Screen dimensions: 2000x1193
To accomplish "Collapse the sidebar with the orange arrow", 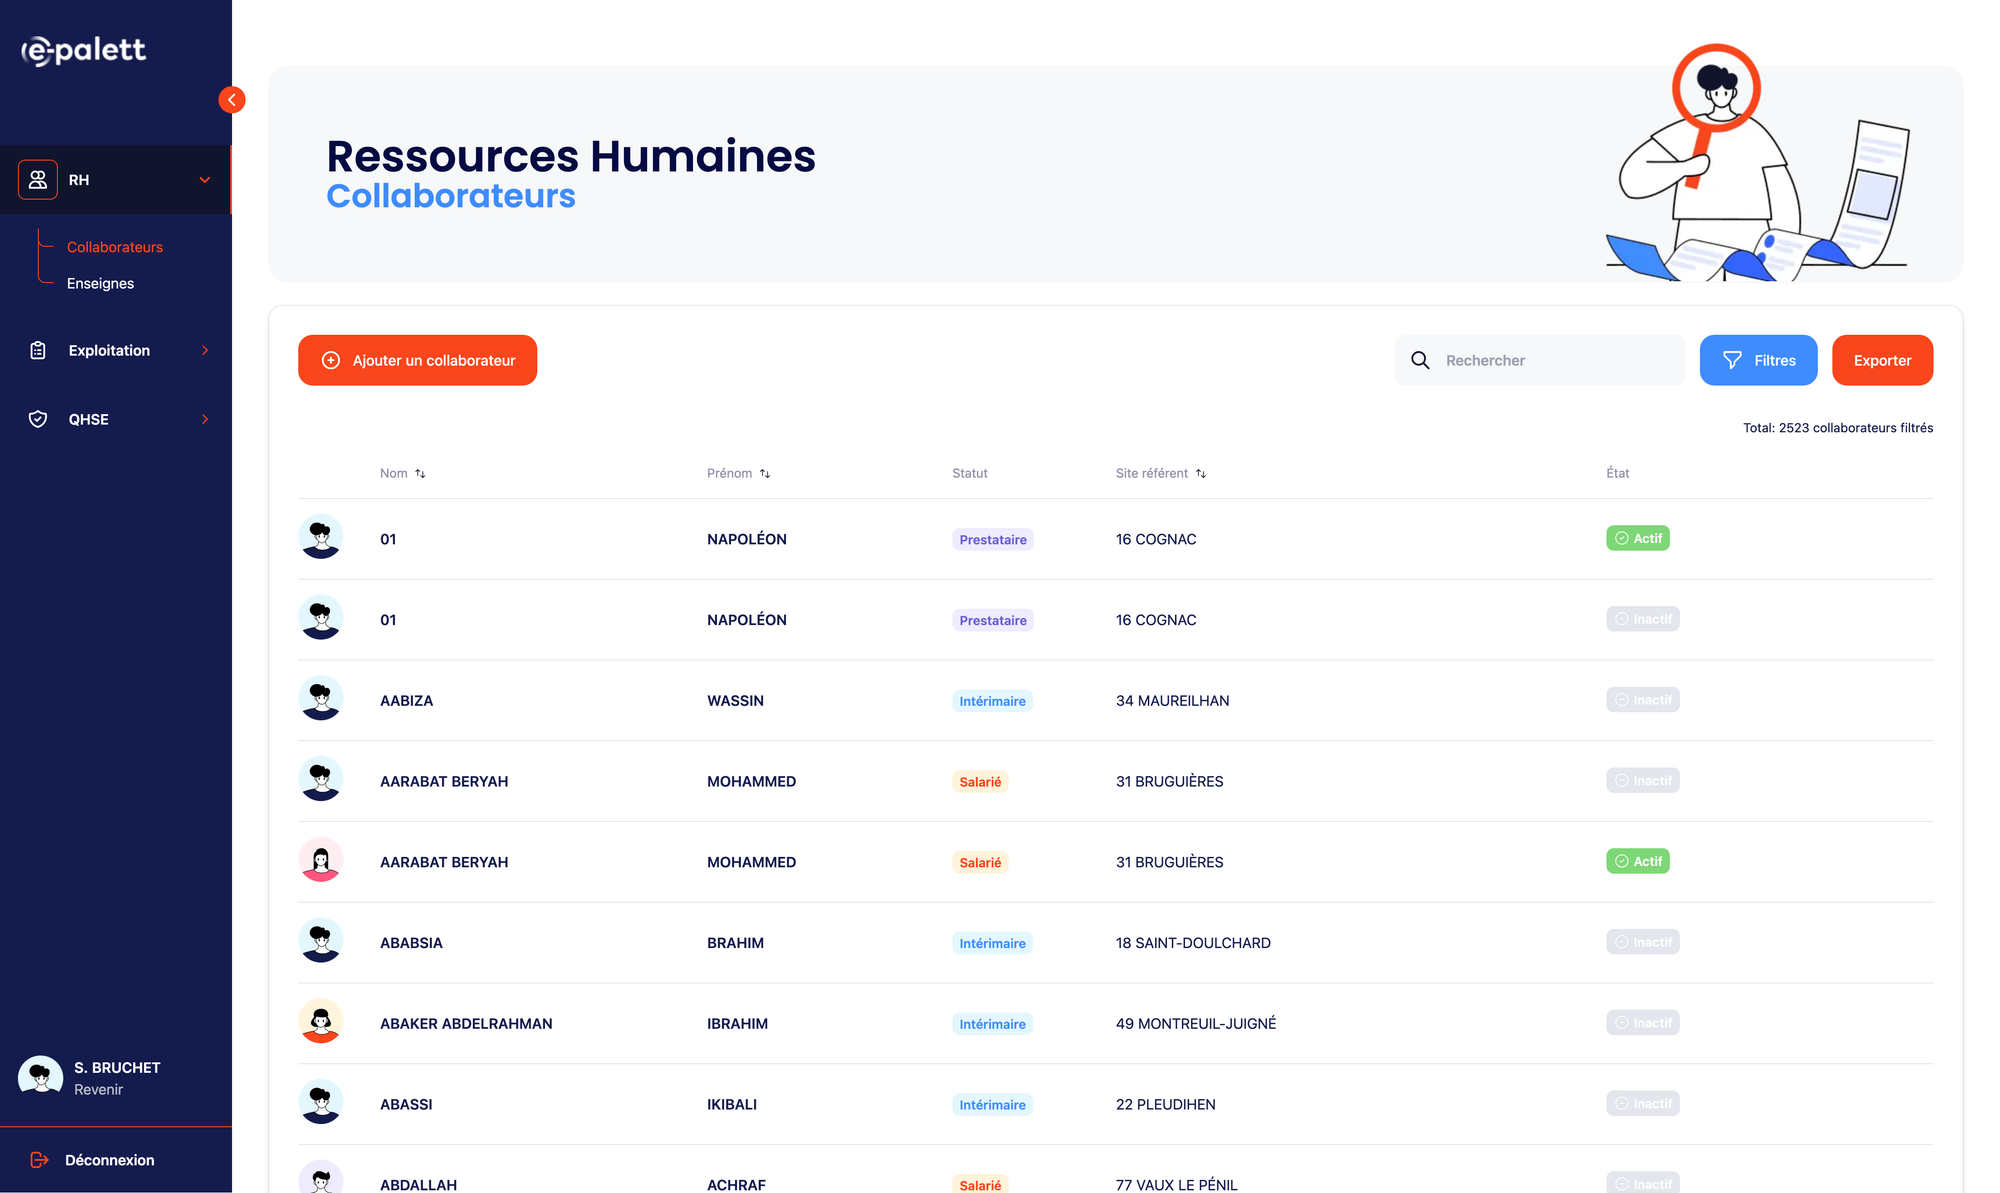I will click(232, 100).
